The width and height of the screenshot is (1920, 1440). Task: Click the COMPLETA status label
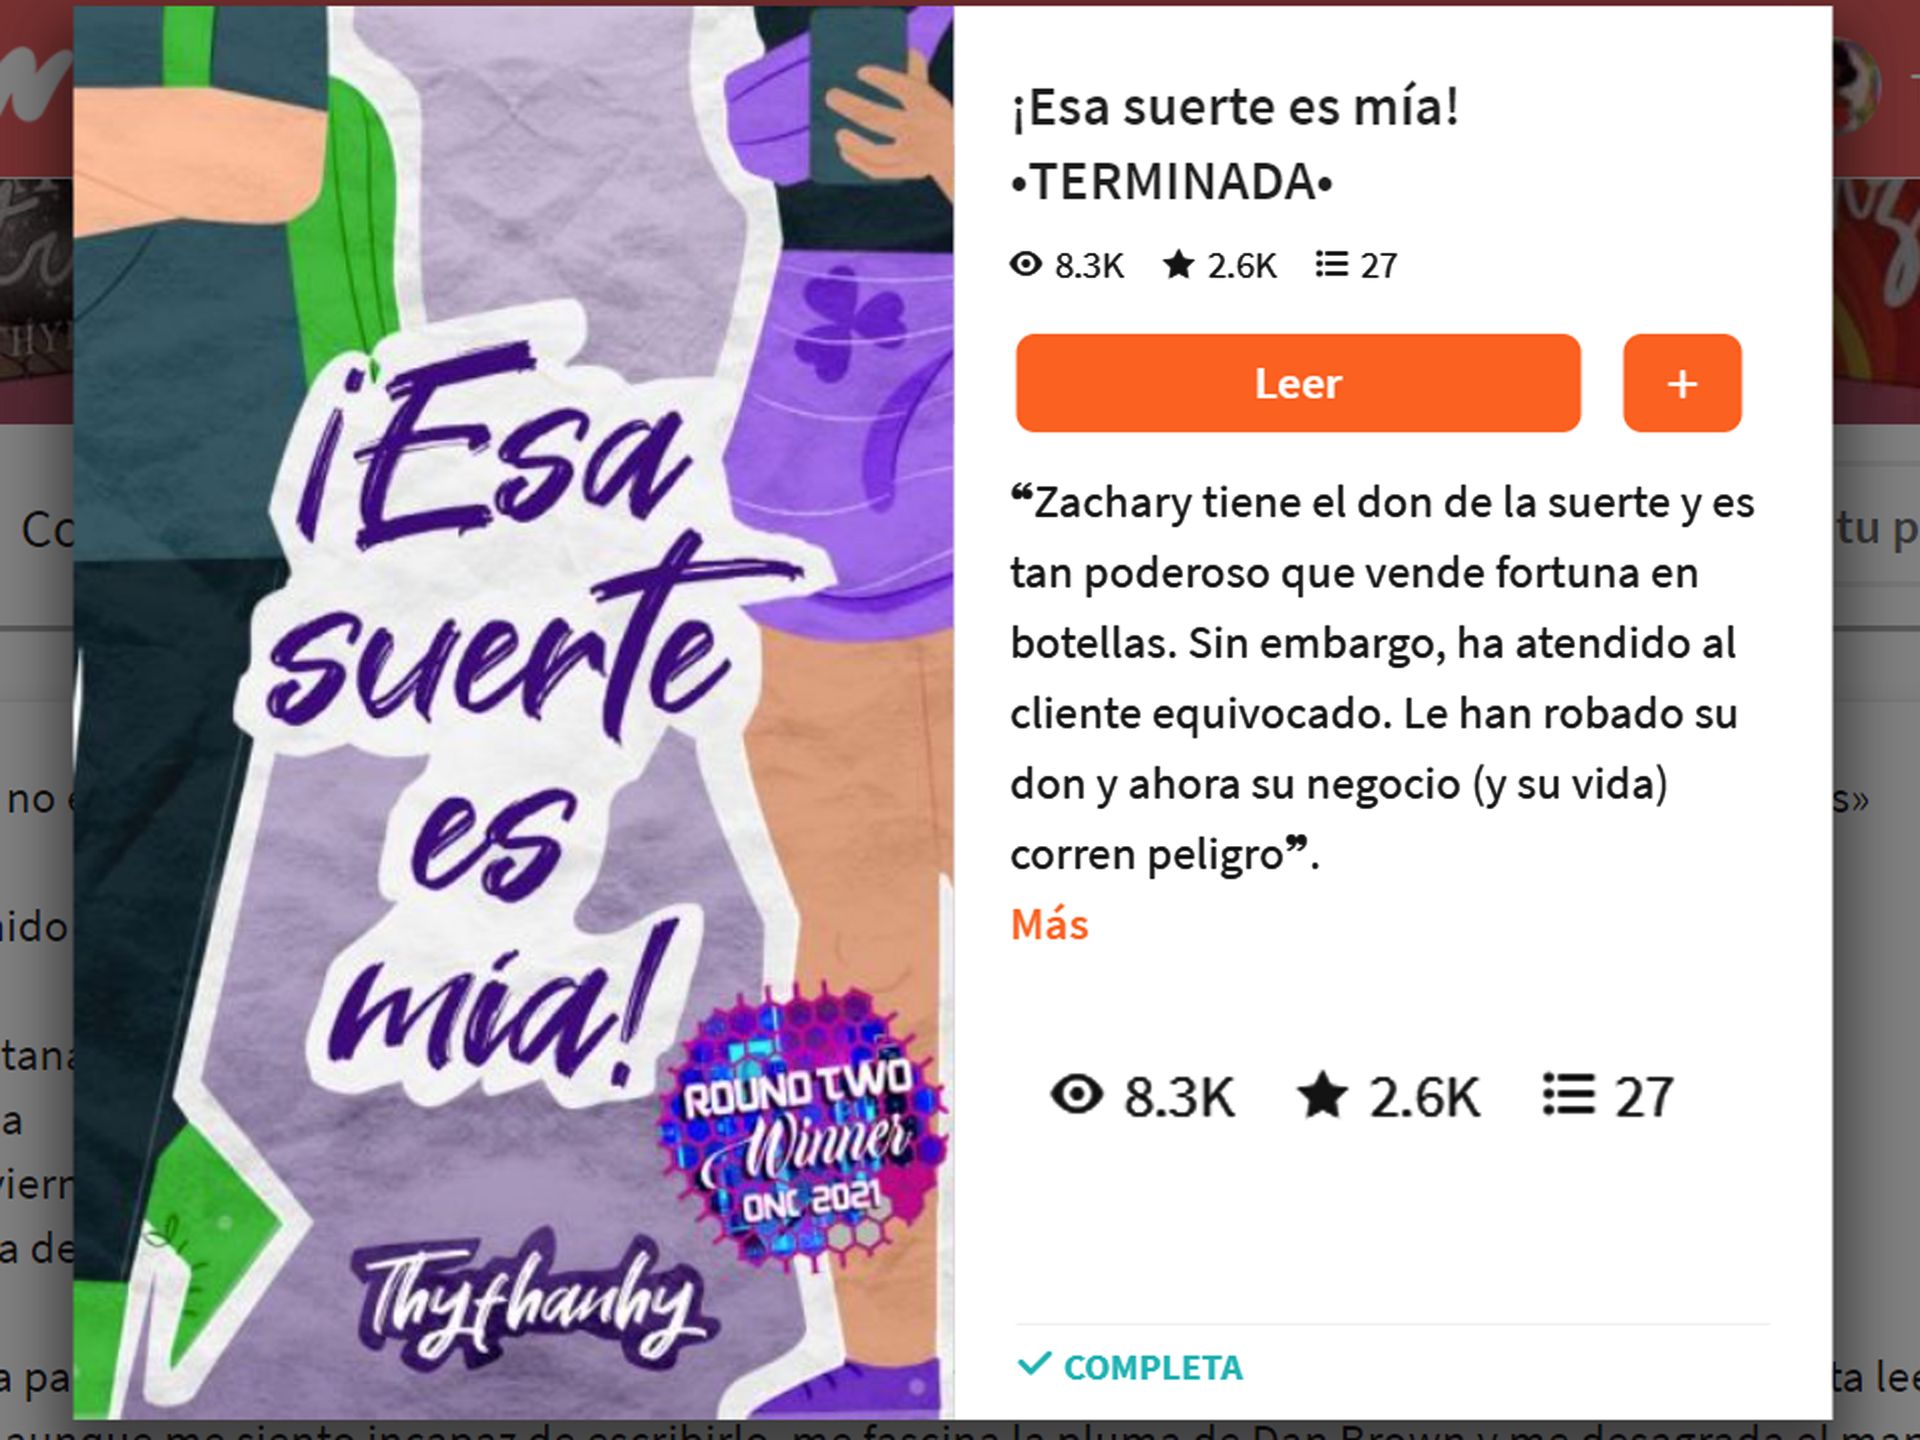point(1153,1367)
